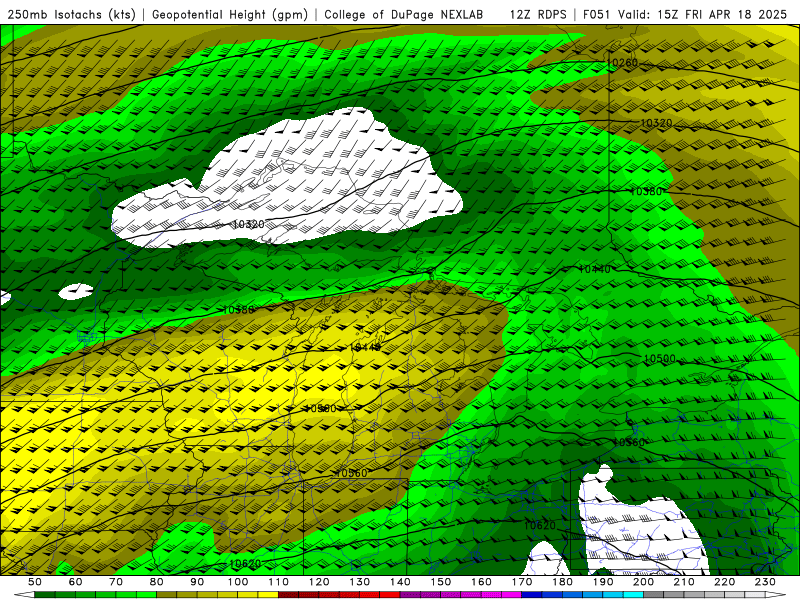The width and height of the screenshot is (800, 600).
Task: Click the 80 value on the color scale
Action: point(157,582)
